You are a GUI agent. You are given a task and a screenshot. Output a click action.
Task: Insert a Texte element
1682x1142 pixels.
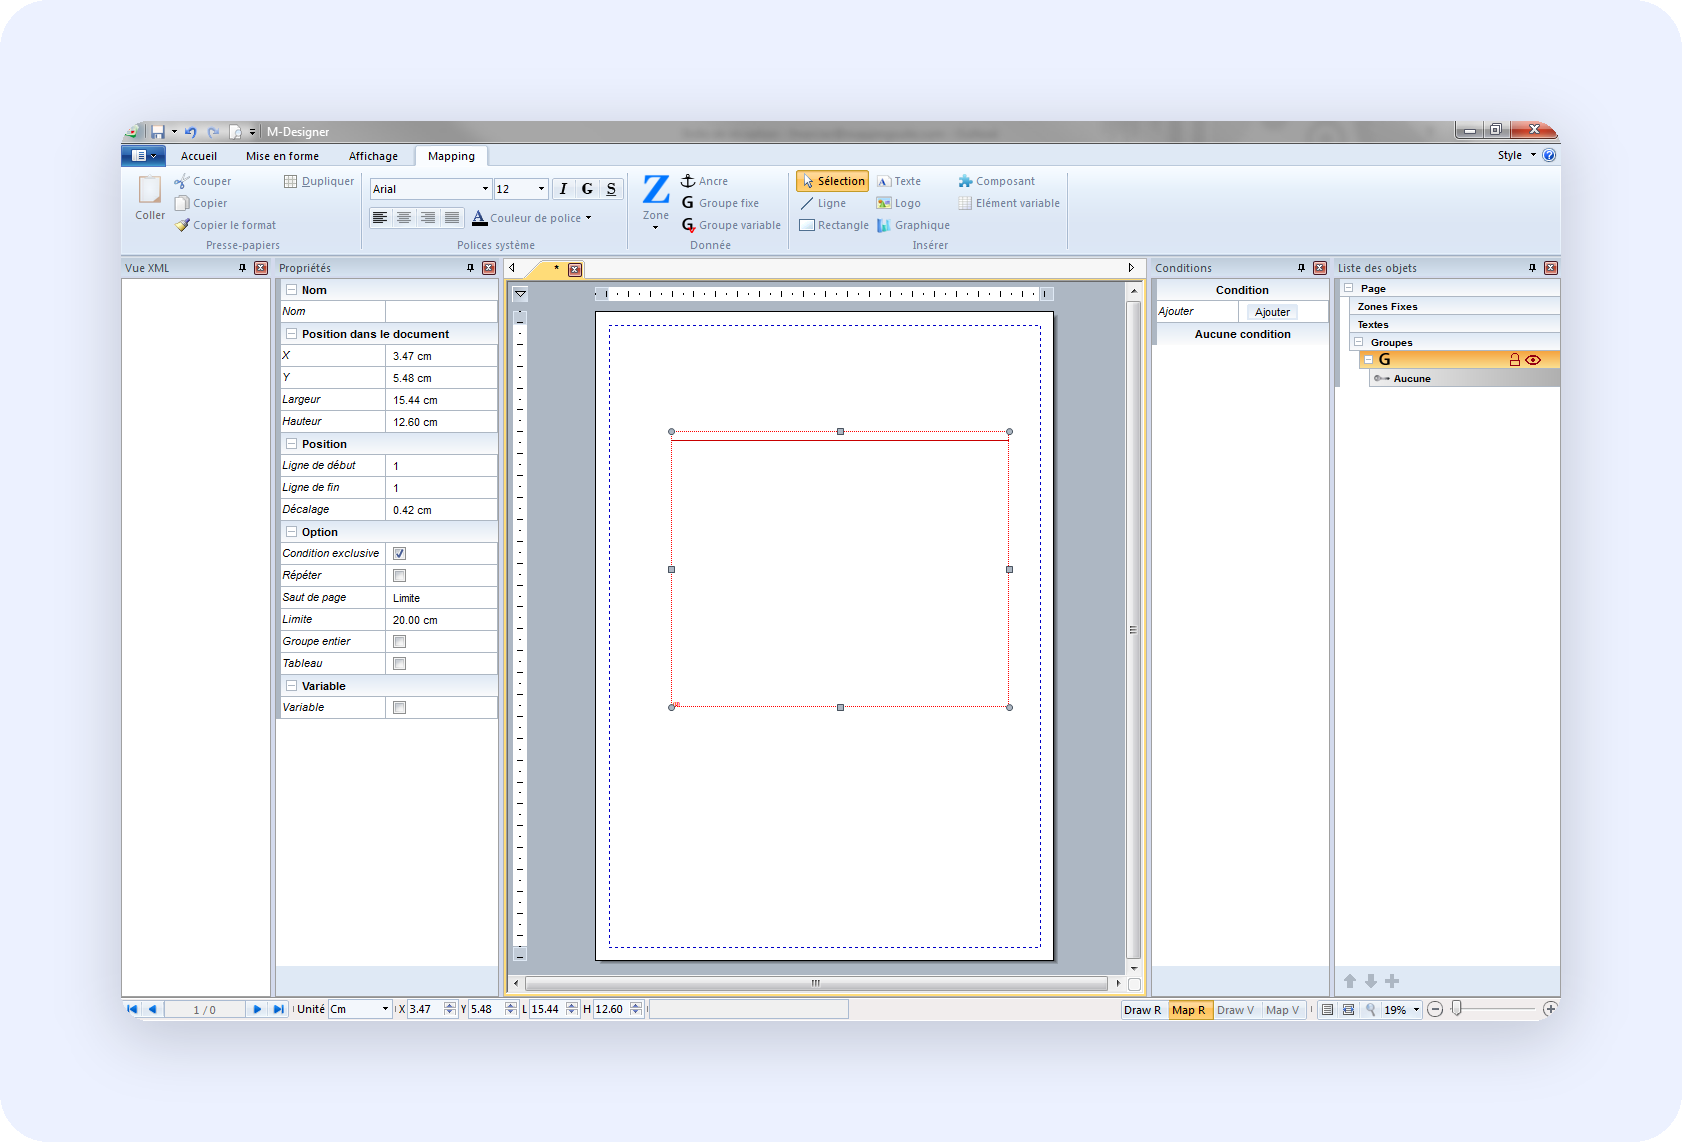pos(899,181)
